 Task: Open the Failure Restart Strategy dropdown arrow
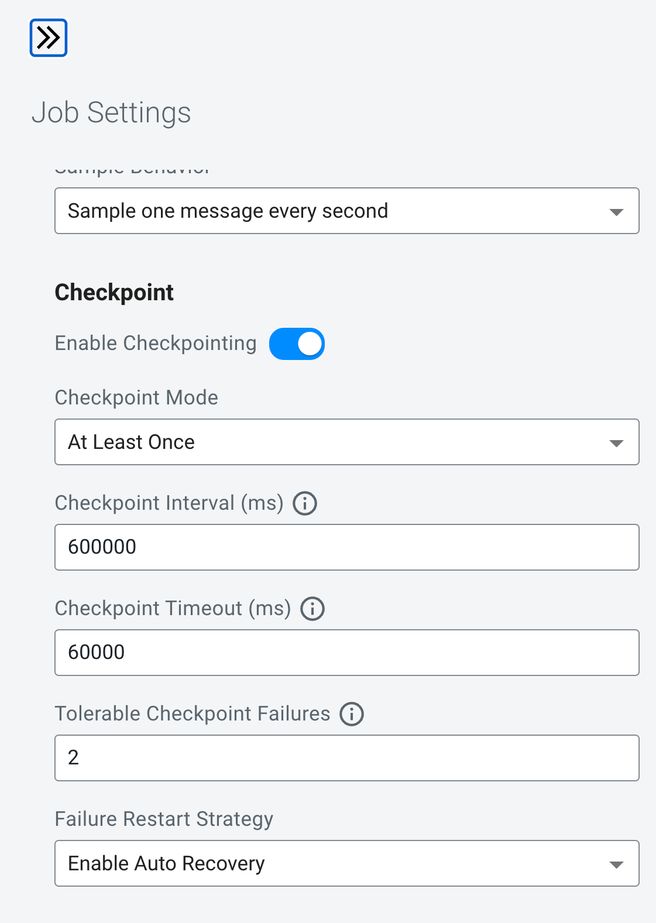616,864
